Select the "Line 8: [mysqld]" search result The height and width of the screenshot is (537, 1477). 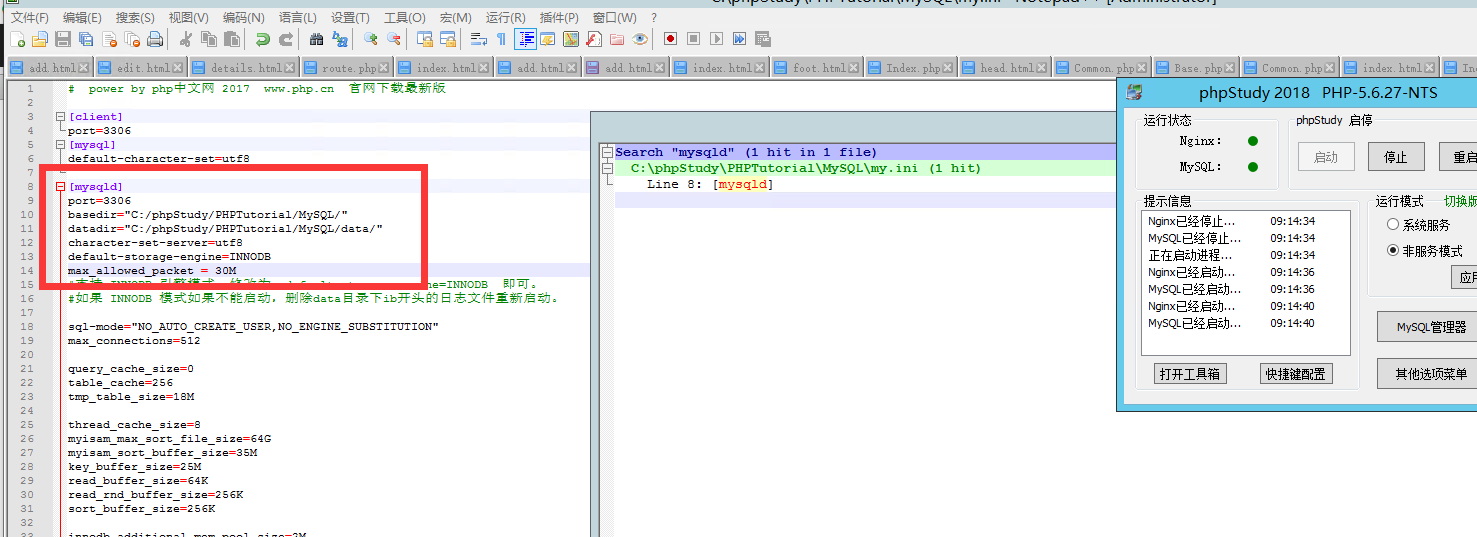709,184
